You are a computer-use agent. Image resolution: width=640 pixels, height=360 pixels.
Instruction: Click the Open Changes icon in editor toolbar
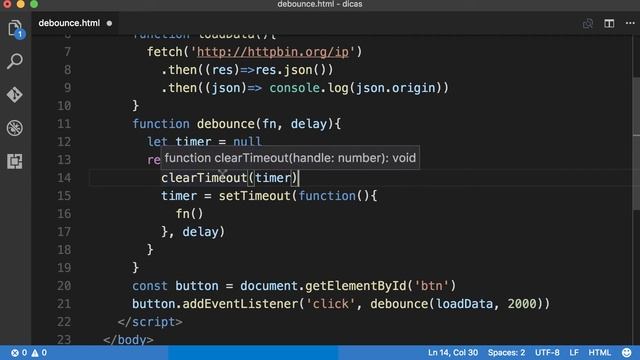[588, 24]
